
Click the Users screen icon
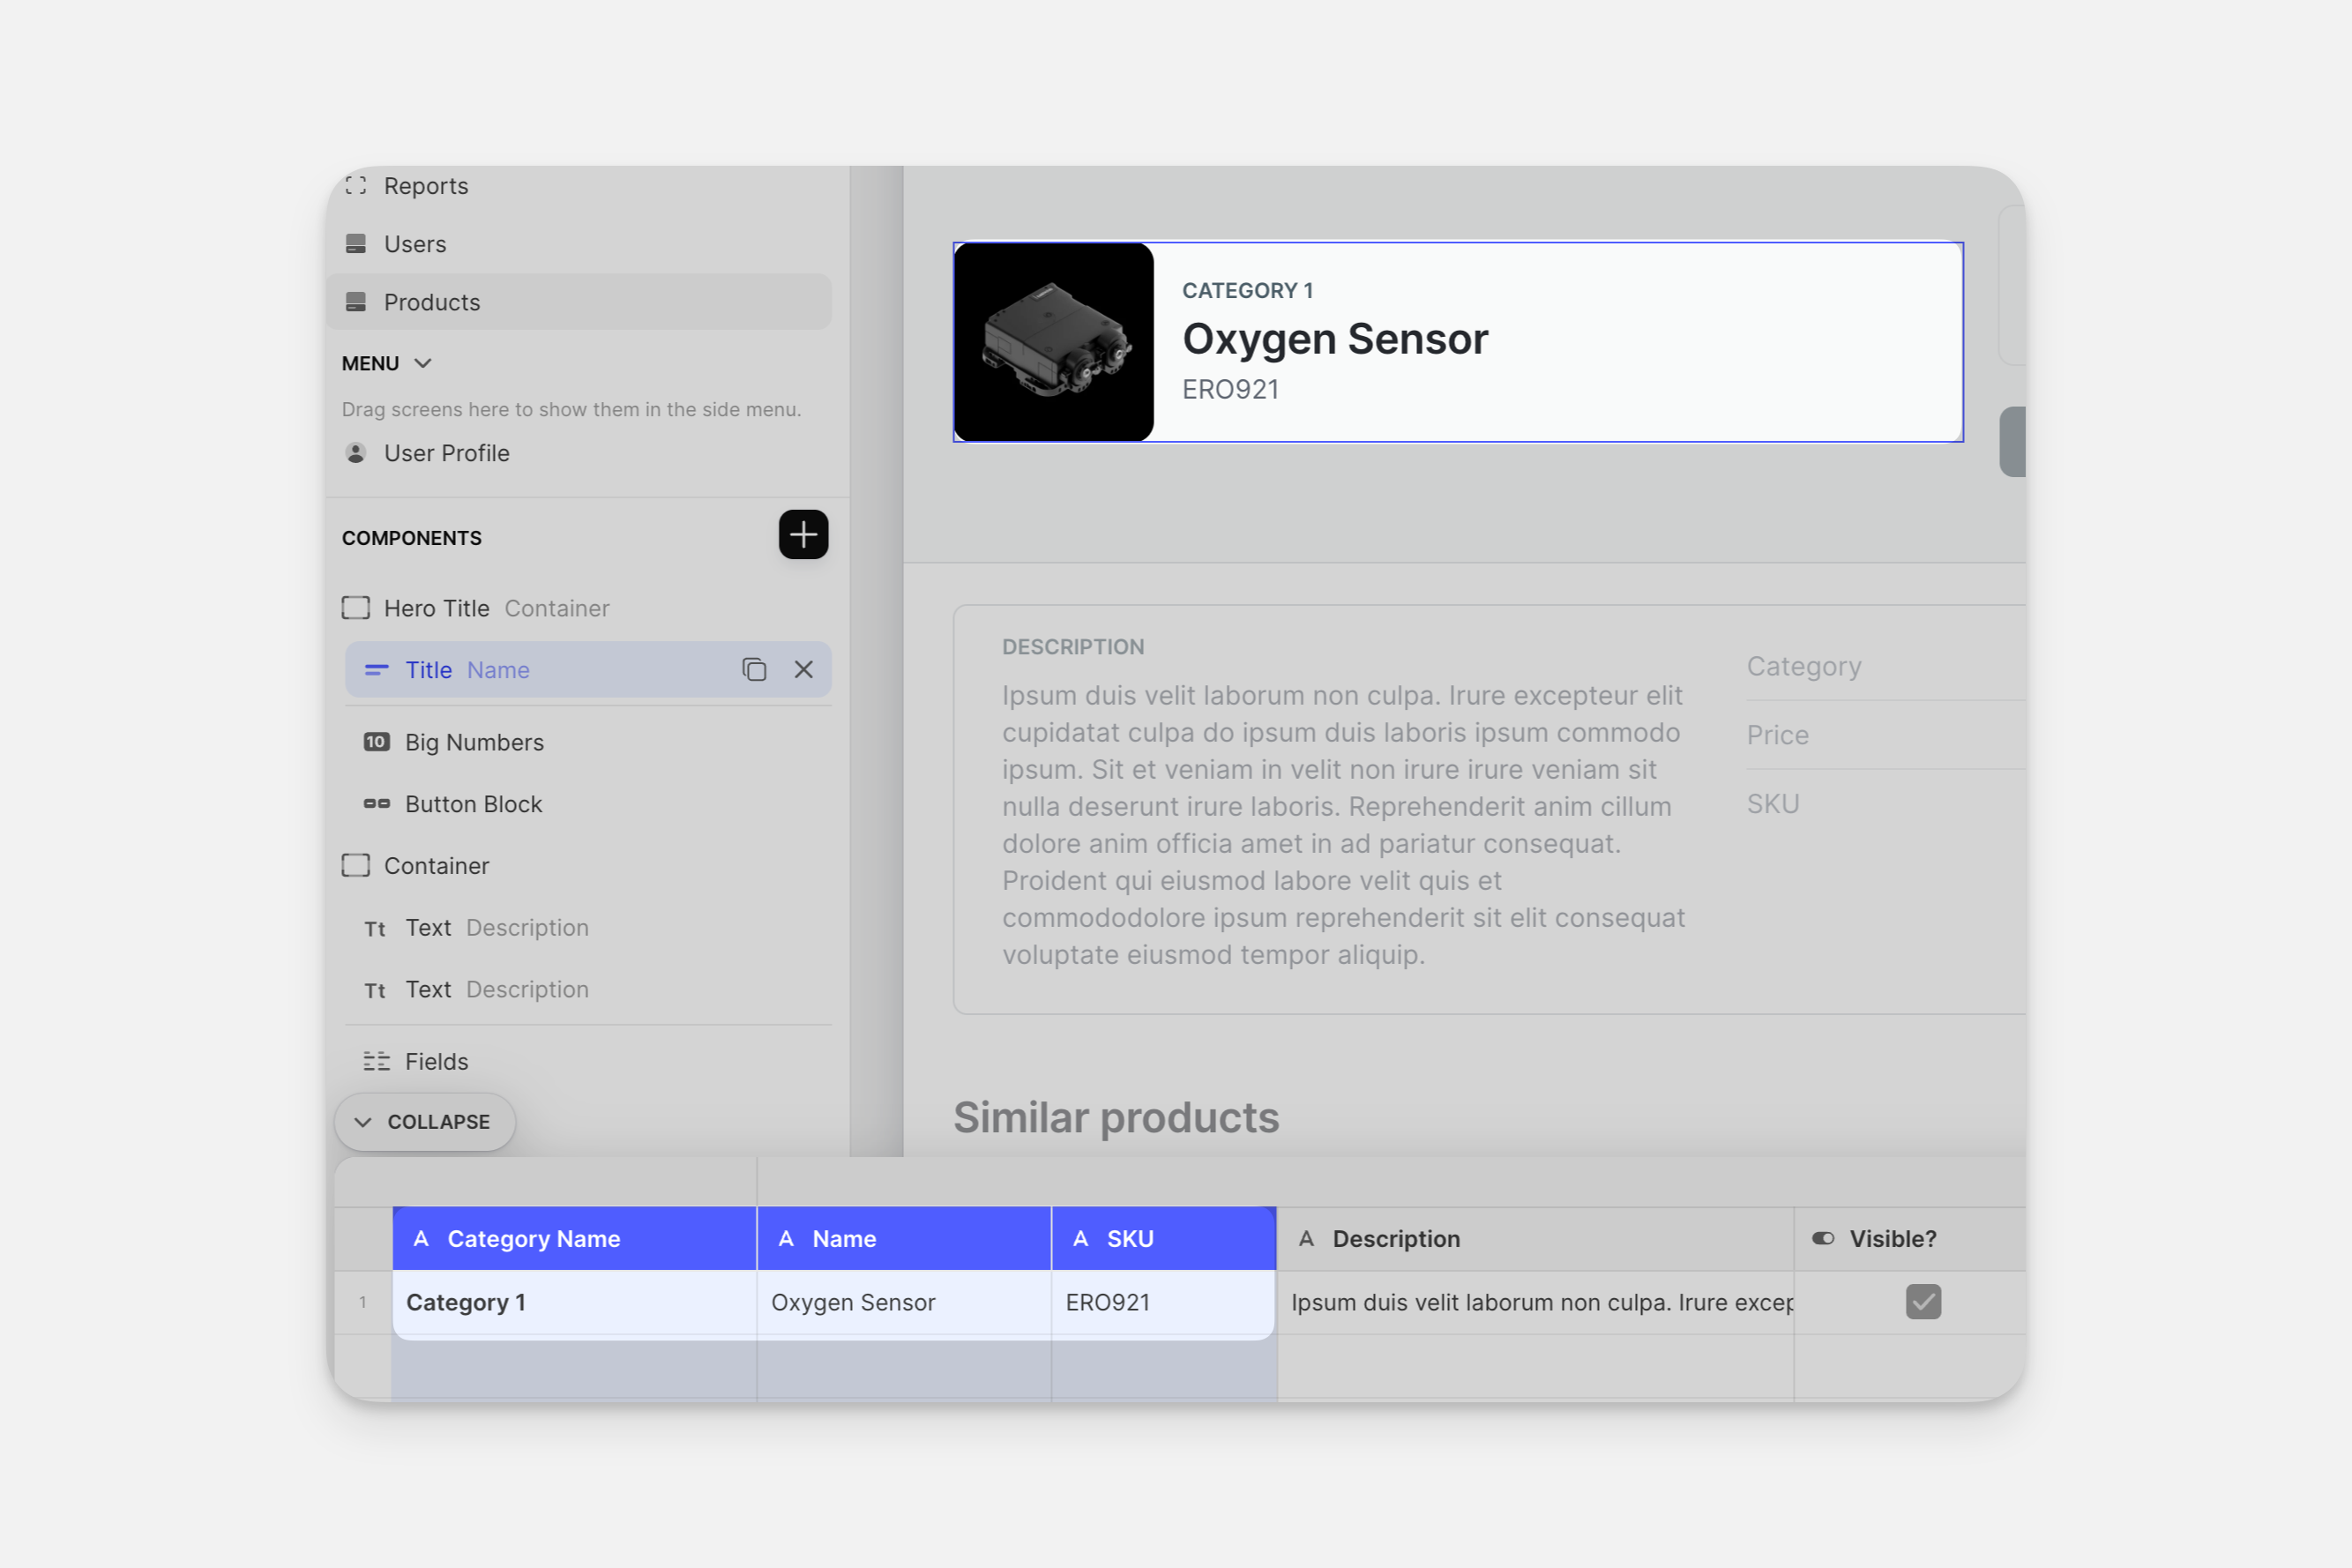[x=356, y=244]
